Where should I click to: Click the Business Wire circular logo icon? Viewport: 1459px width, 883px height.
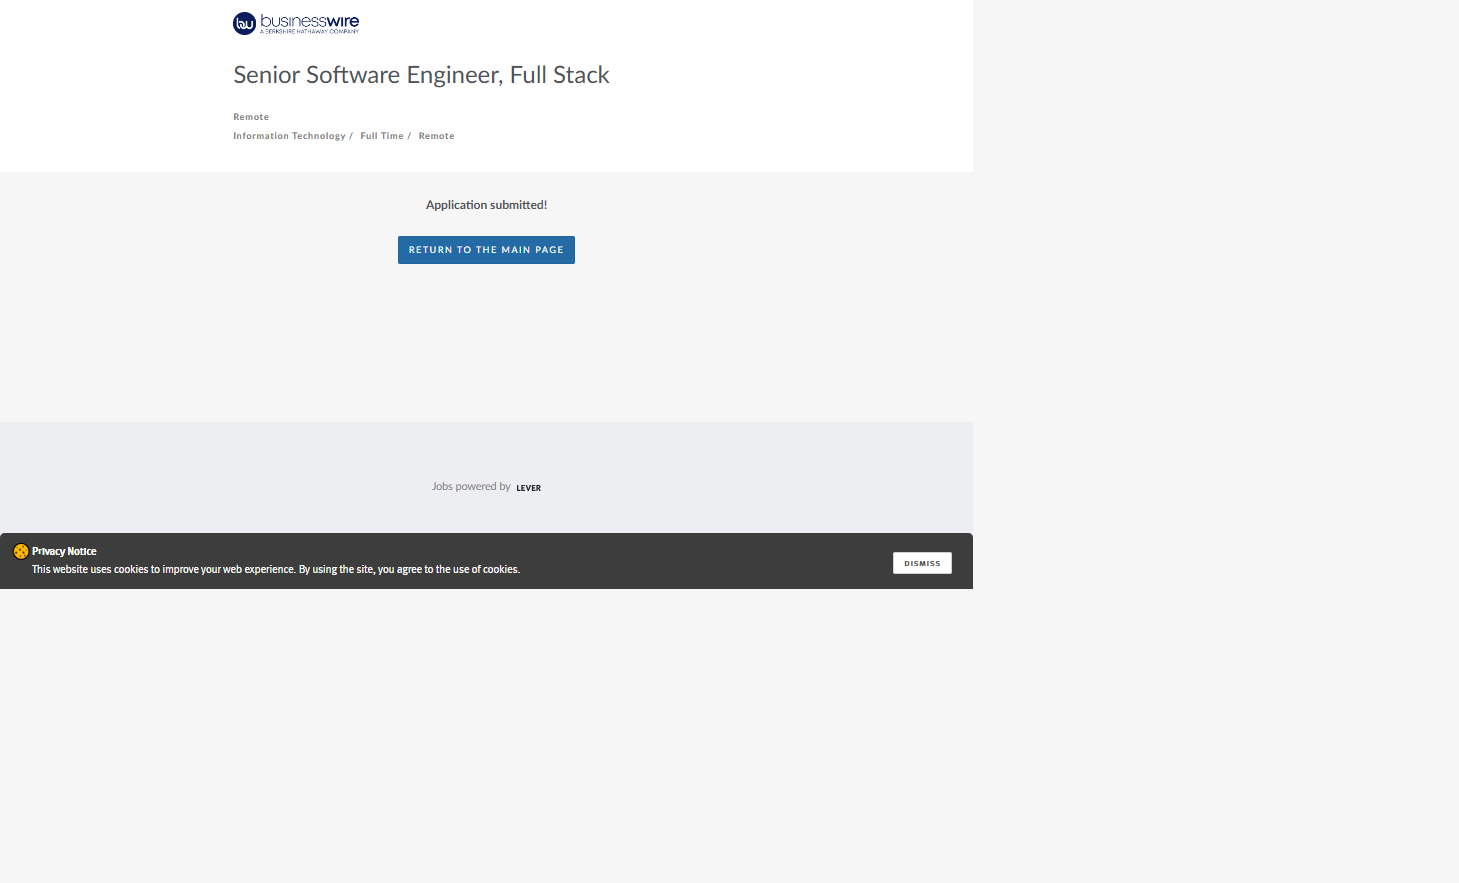[244, 23]
